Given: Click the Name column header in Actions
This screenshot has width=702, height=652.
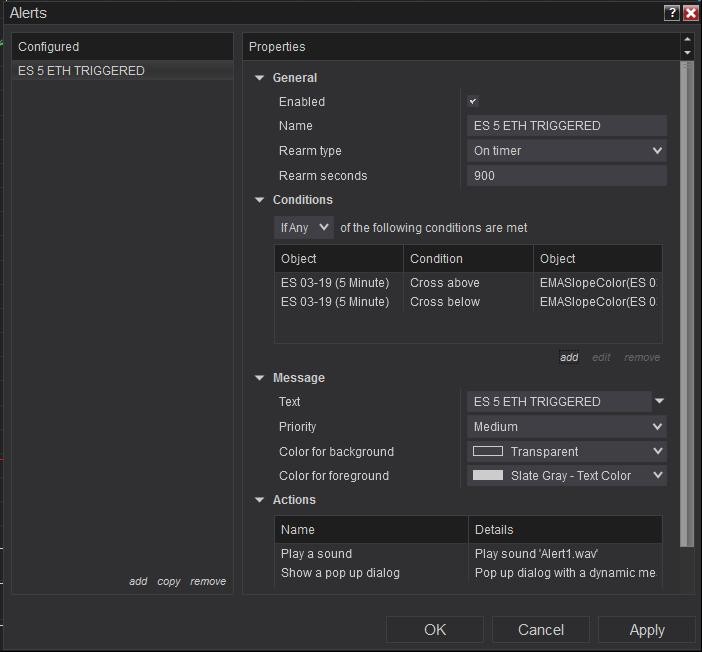Looking at the screenshot, I should click(371, 530).
